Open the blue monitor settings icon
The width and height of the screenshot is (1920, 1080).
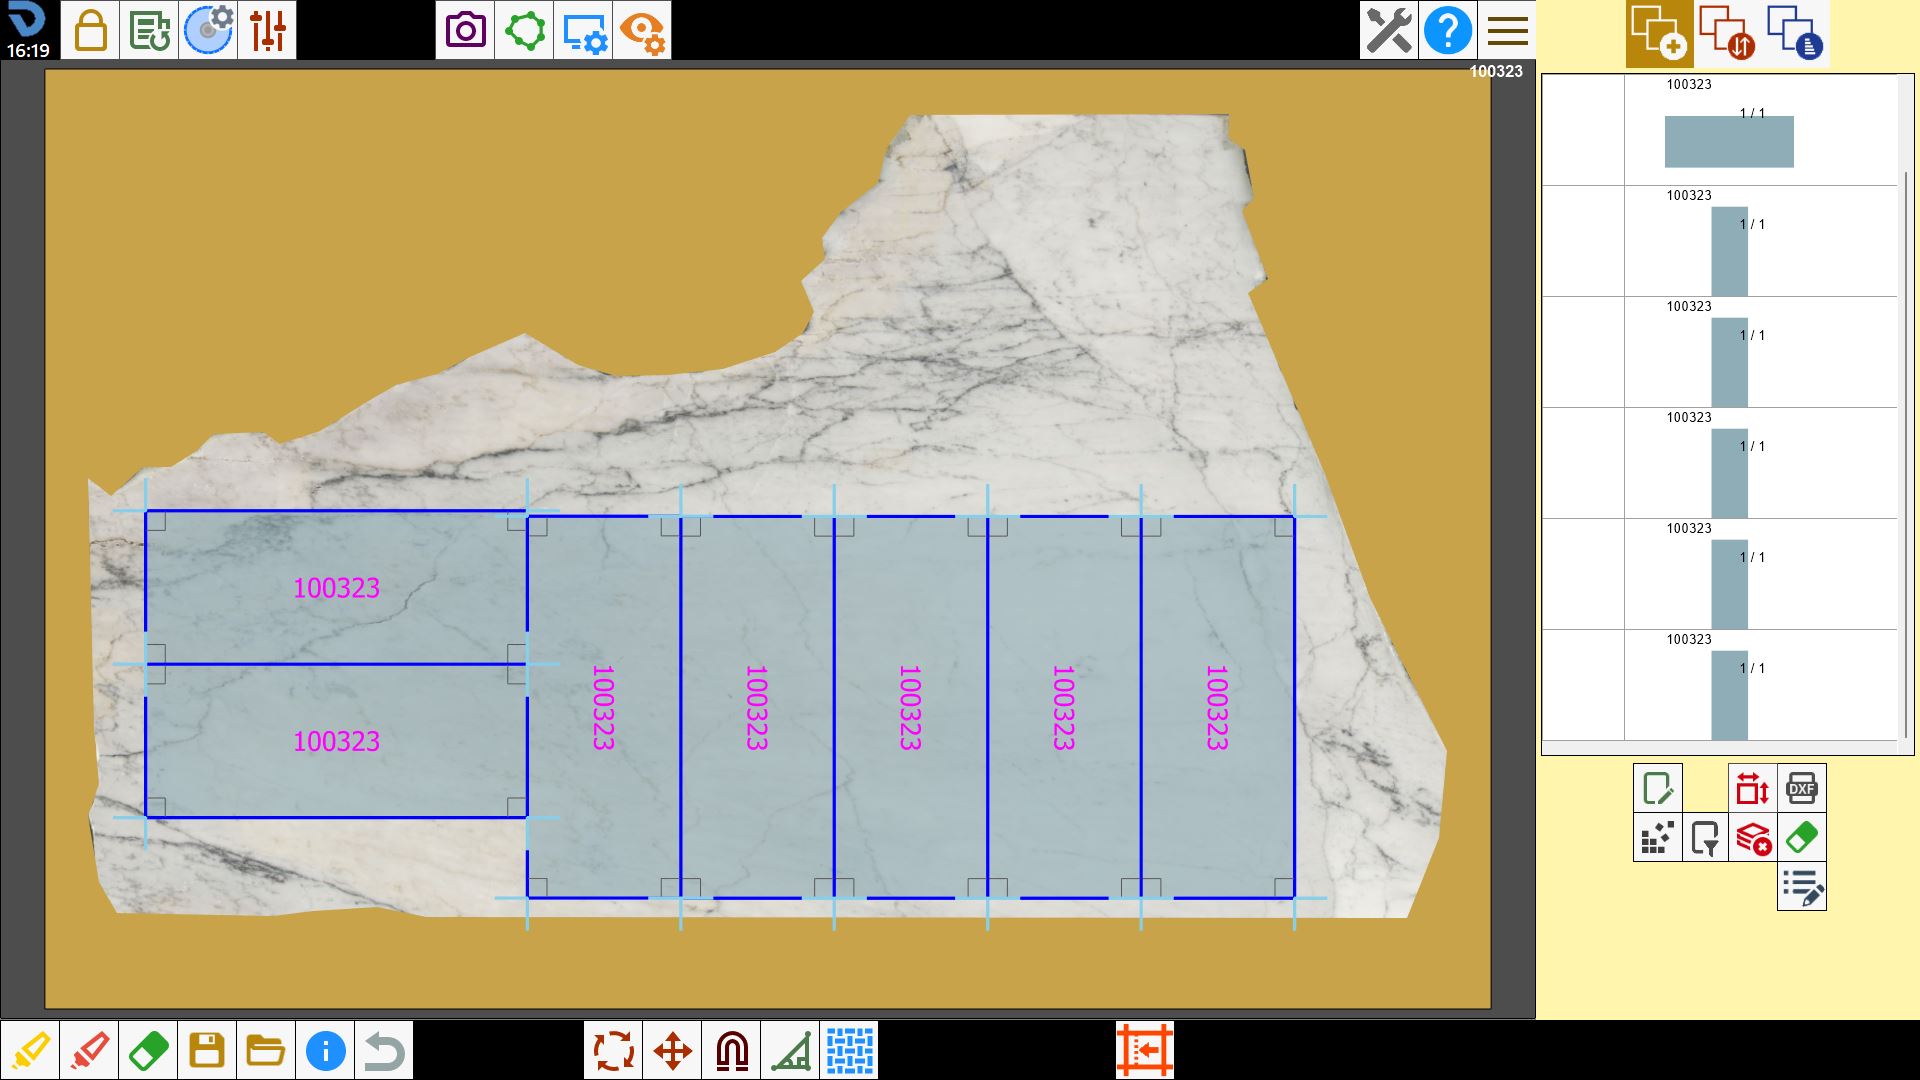tap(583, 30)
